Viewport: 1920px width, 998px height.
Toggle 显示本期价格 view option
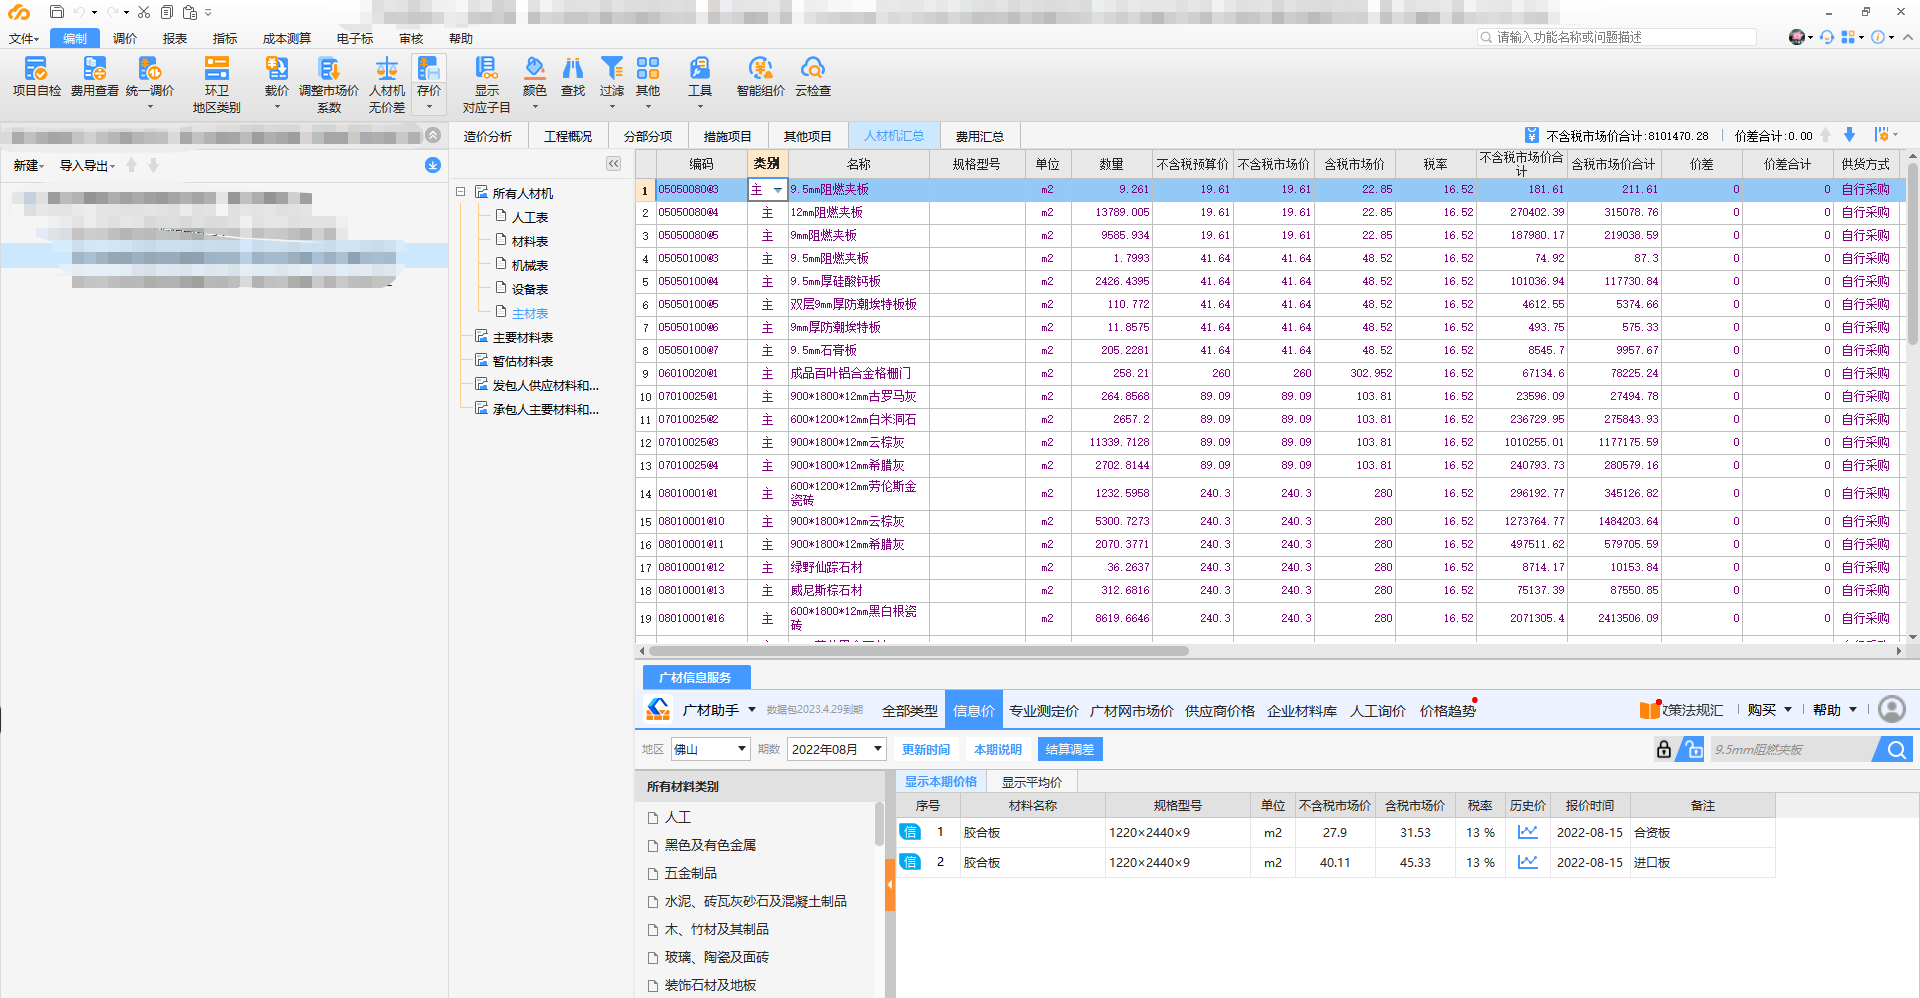coord(940,781)
